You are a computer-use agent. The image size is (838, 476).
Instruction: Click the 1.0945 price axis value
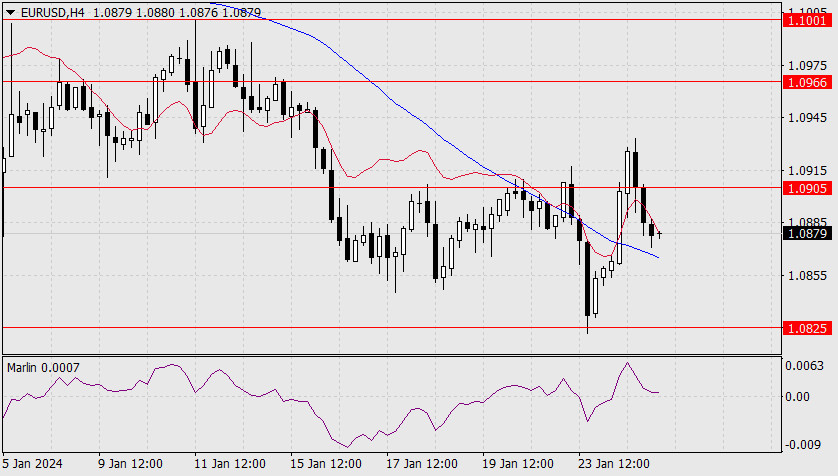point(808,117)
